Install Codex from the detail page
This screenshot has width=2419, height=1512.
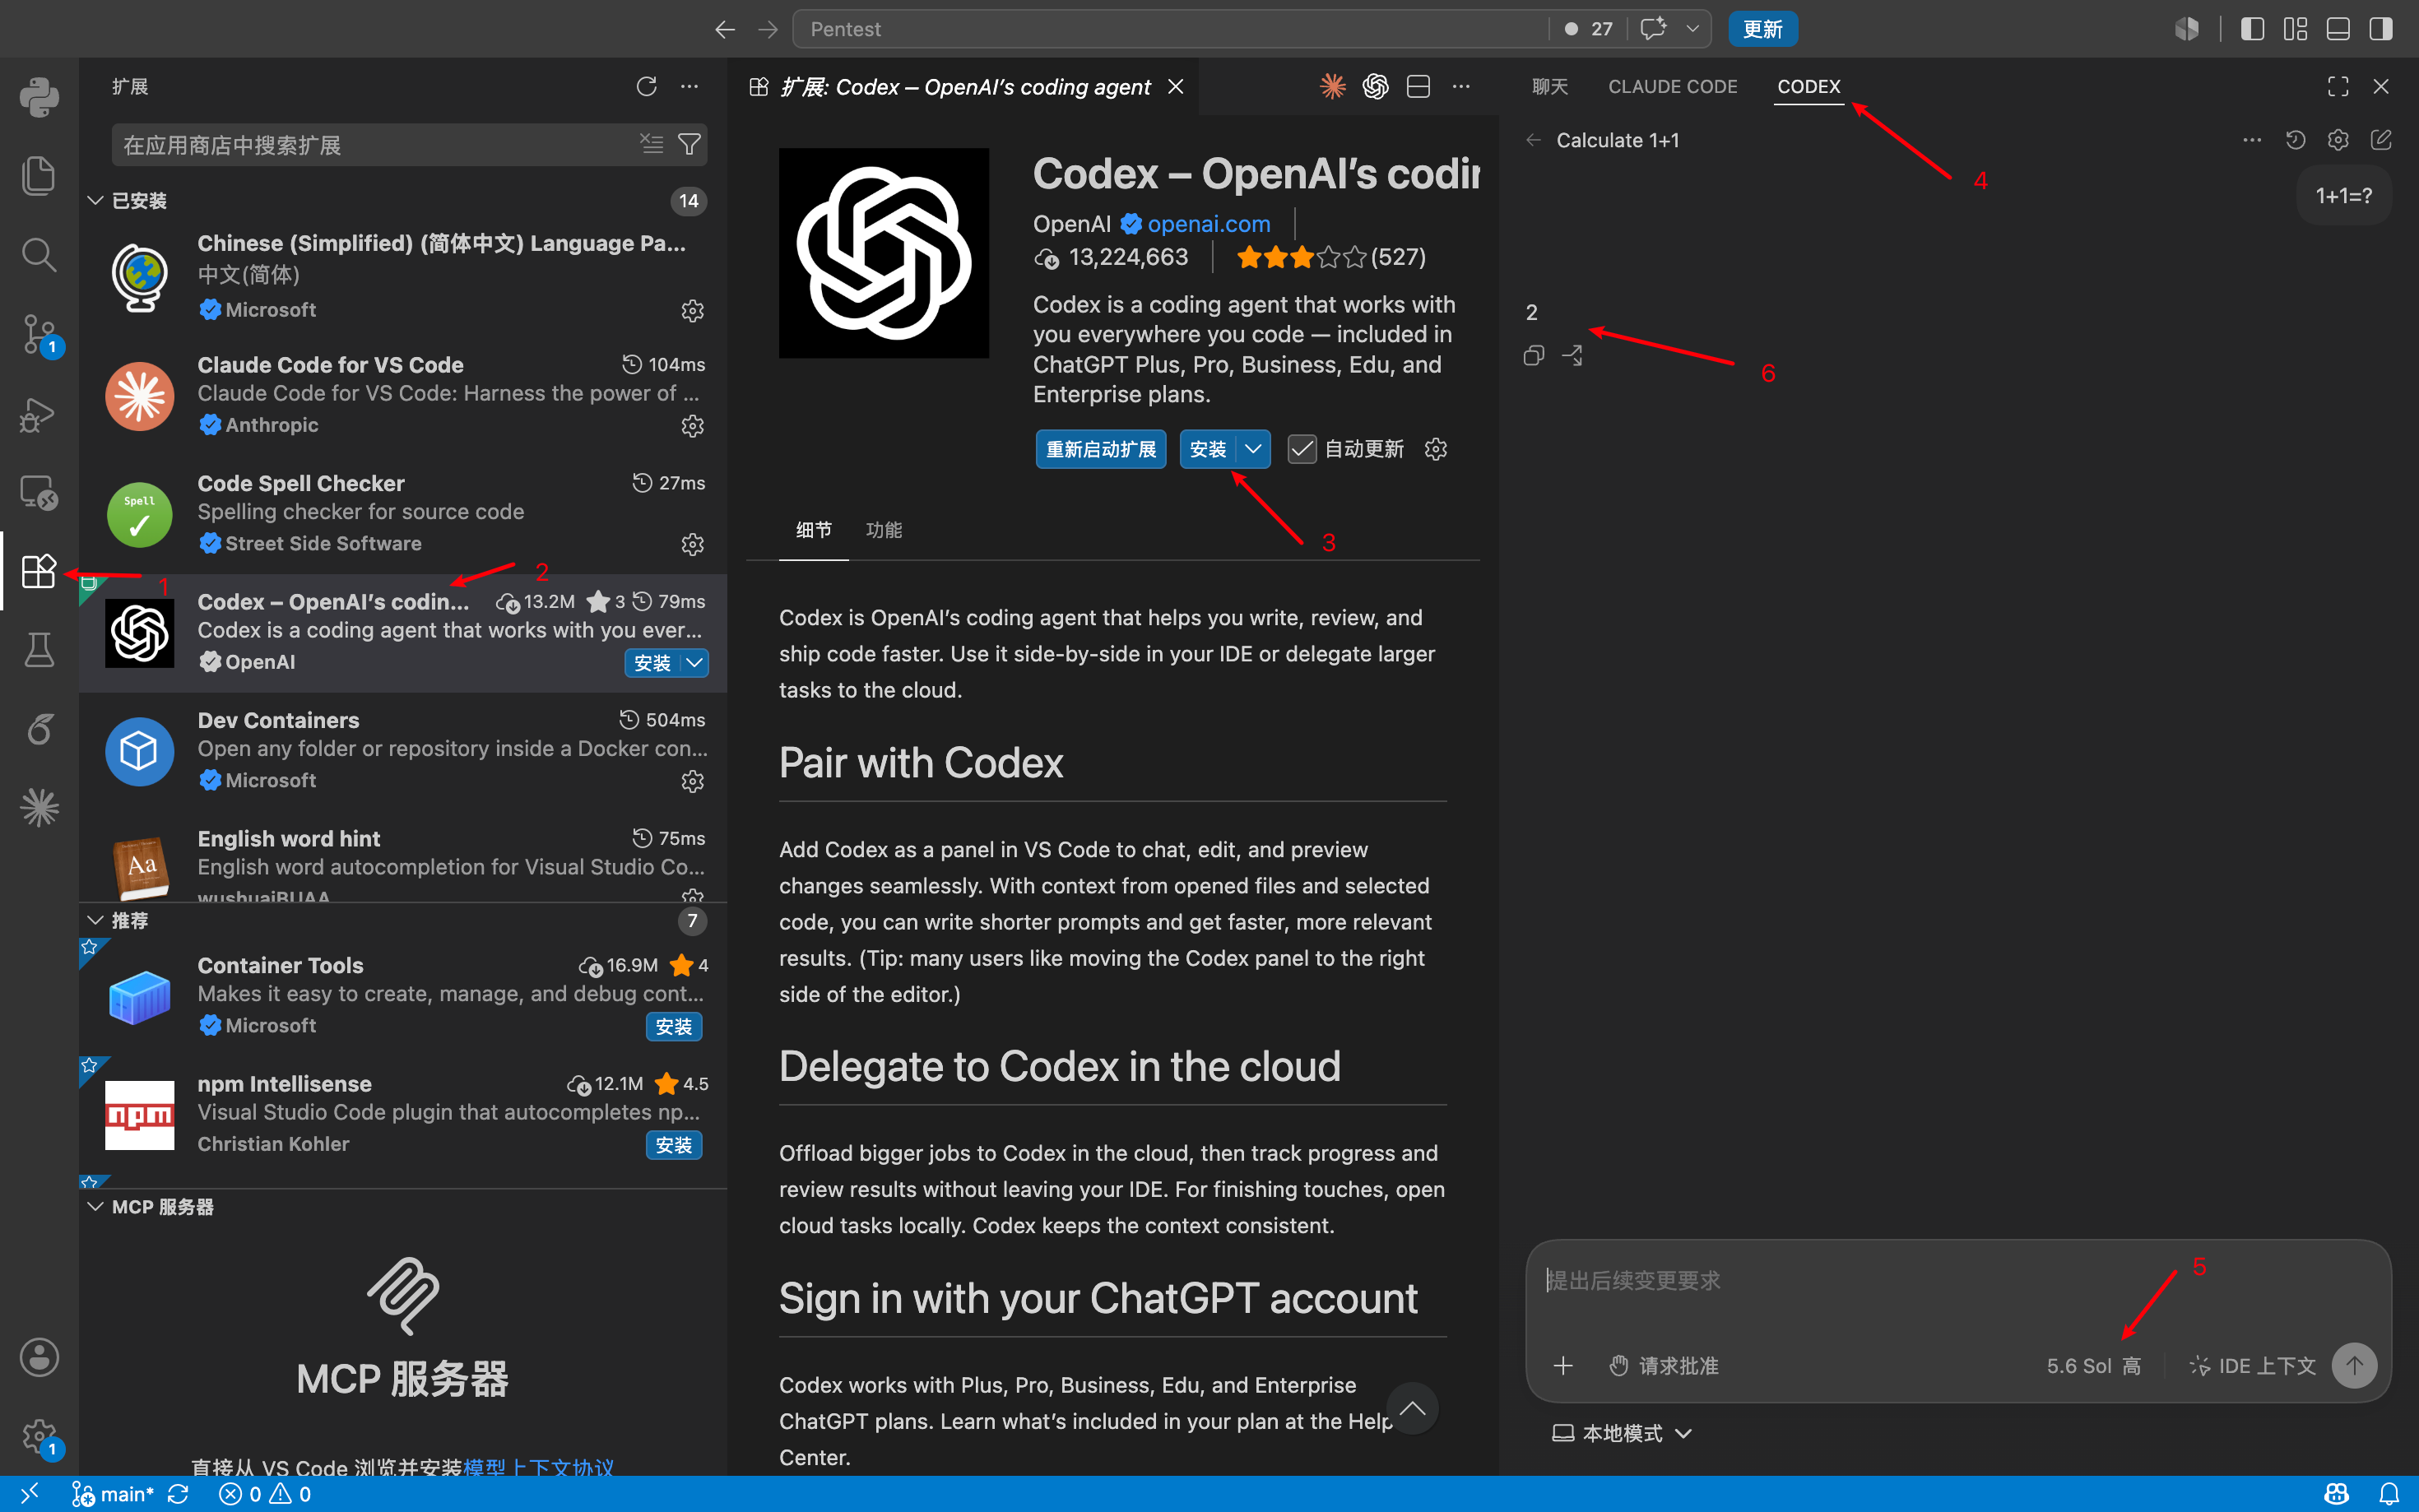[1208, 449]
